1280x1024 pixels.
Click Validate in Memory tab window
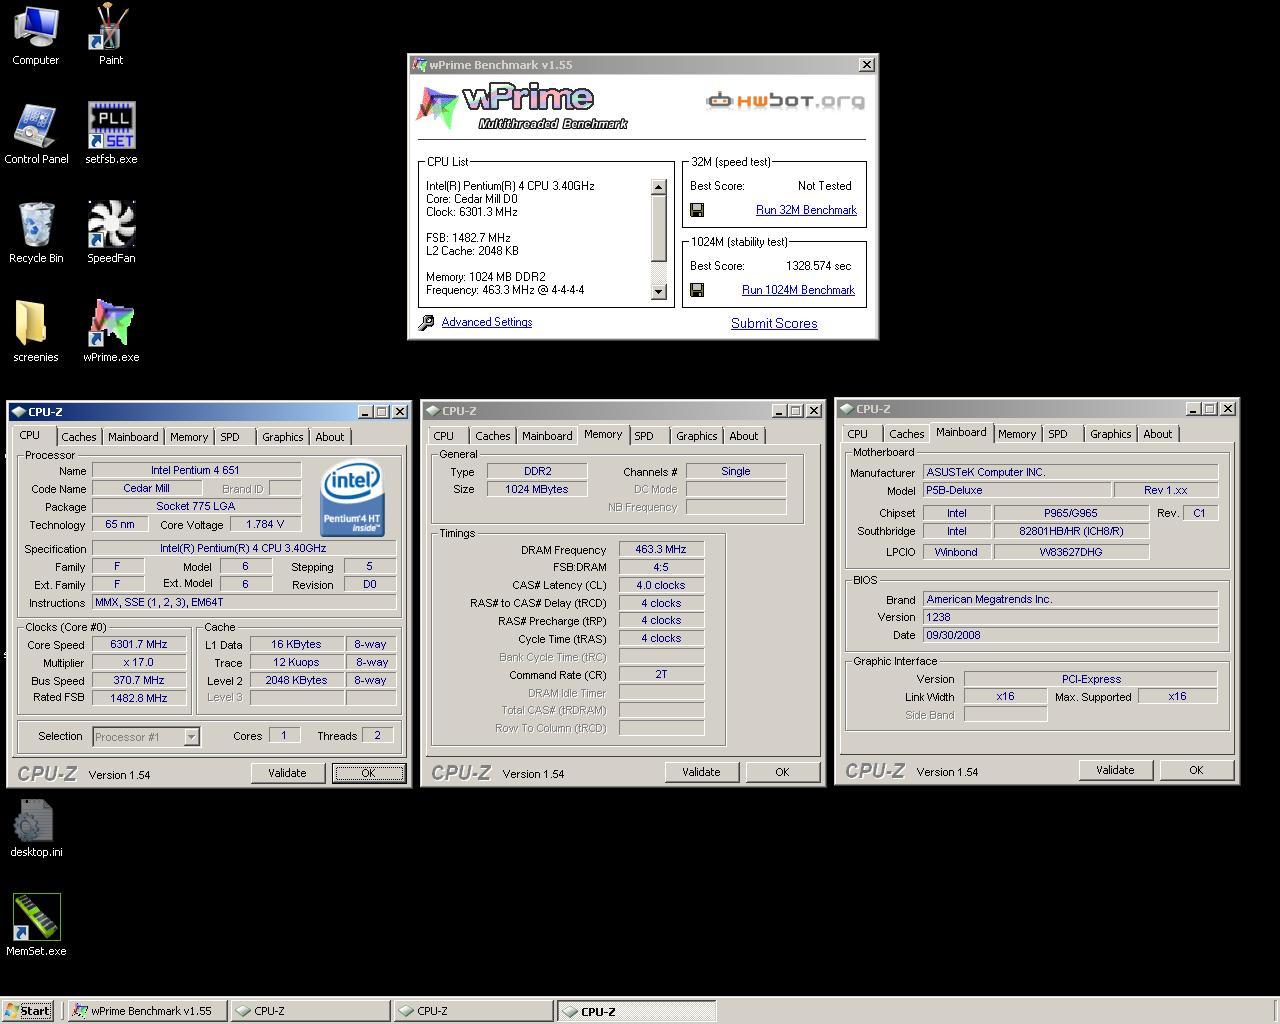[701, 772]
